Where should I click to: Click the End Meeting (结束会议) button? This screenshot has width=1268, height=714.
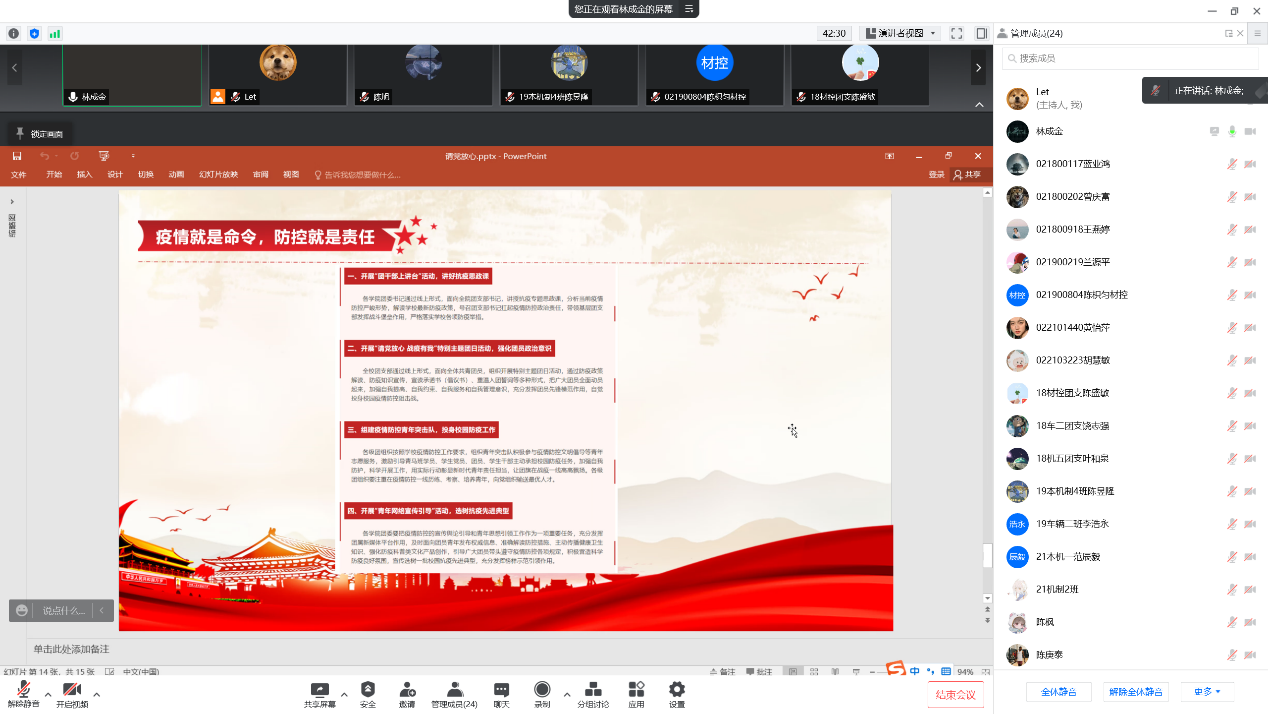954,695
